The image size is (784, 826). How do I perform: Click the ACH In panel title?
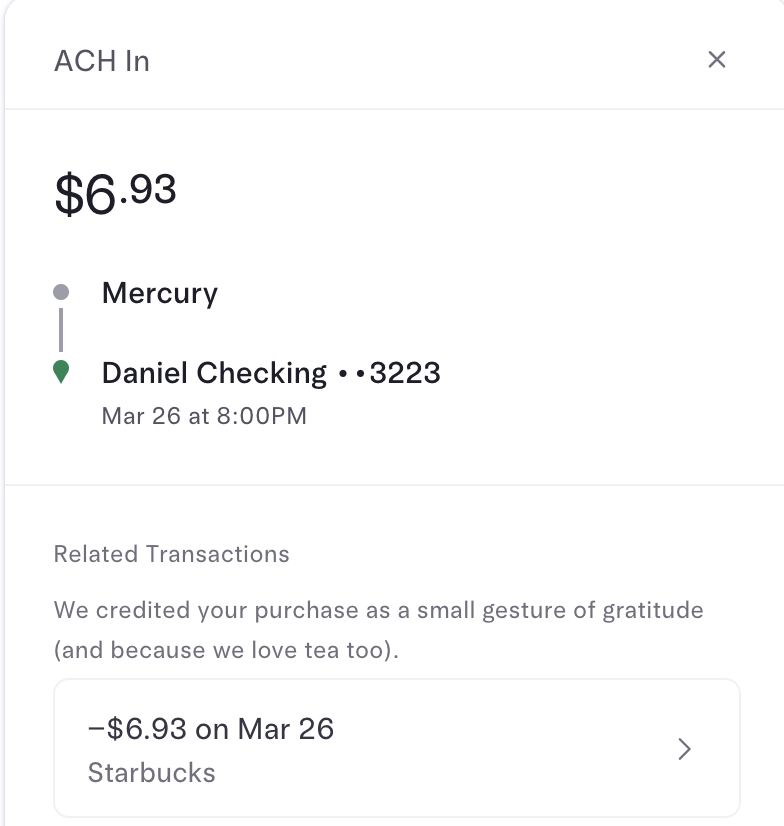click(x=102, y=61)
